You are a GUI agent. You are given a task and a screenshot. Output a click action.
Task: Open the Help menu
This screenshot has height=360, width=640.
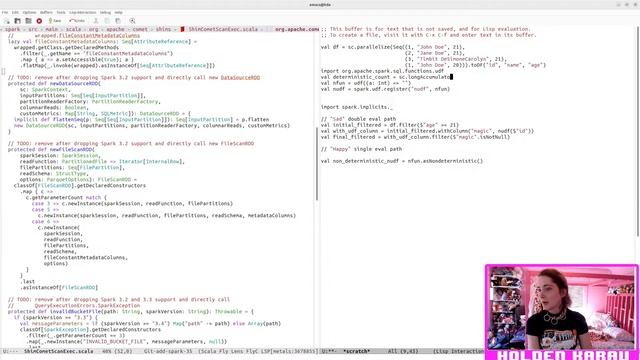(x=118, y=13)
